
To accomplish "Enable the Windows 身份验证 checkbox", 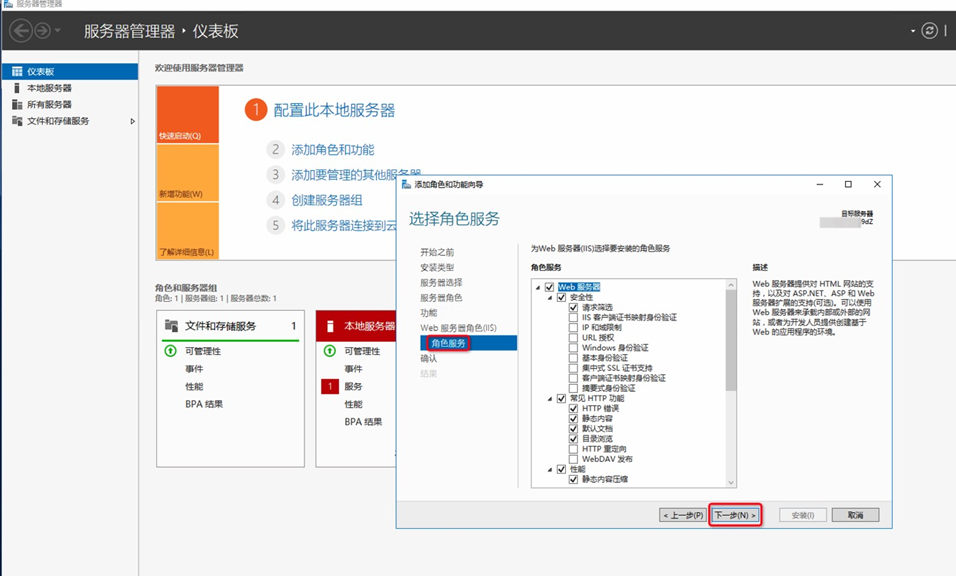I will pyautogui.click(x=574, y=347).
